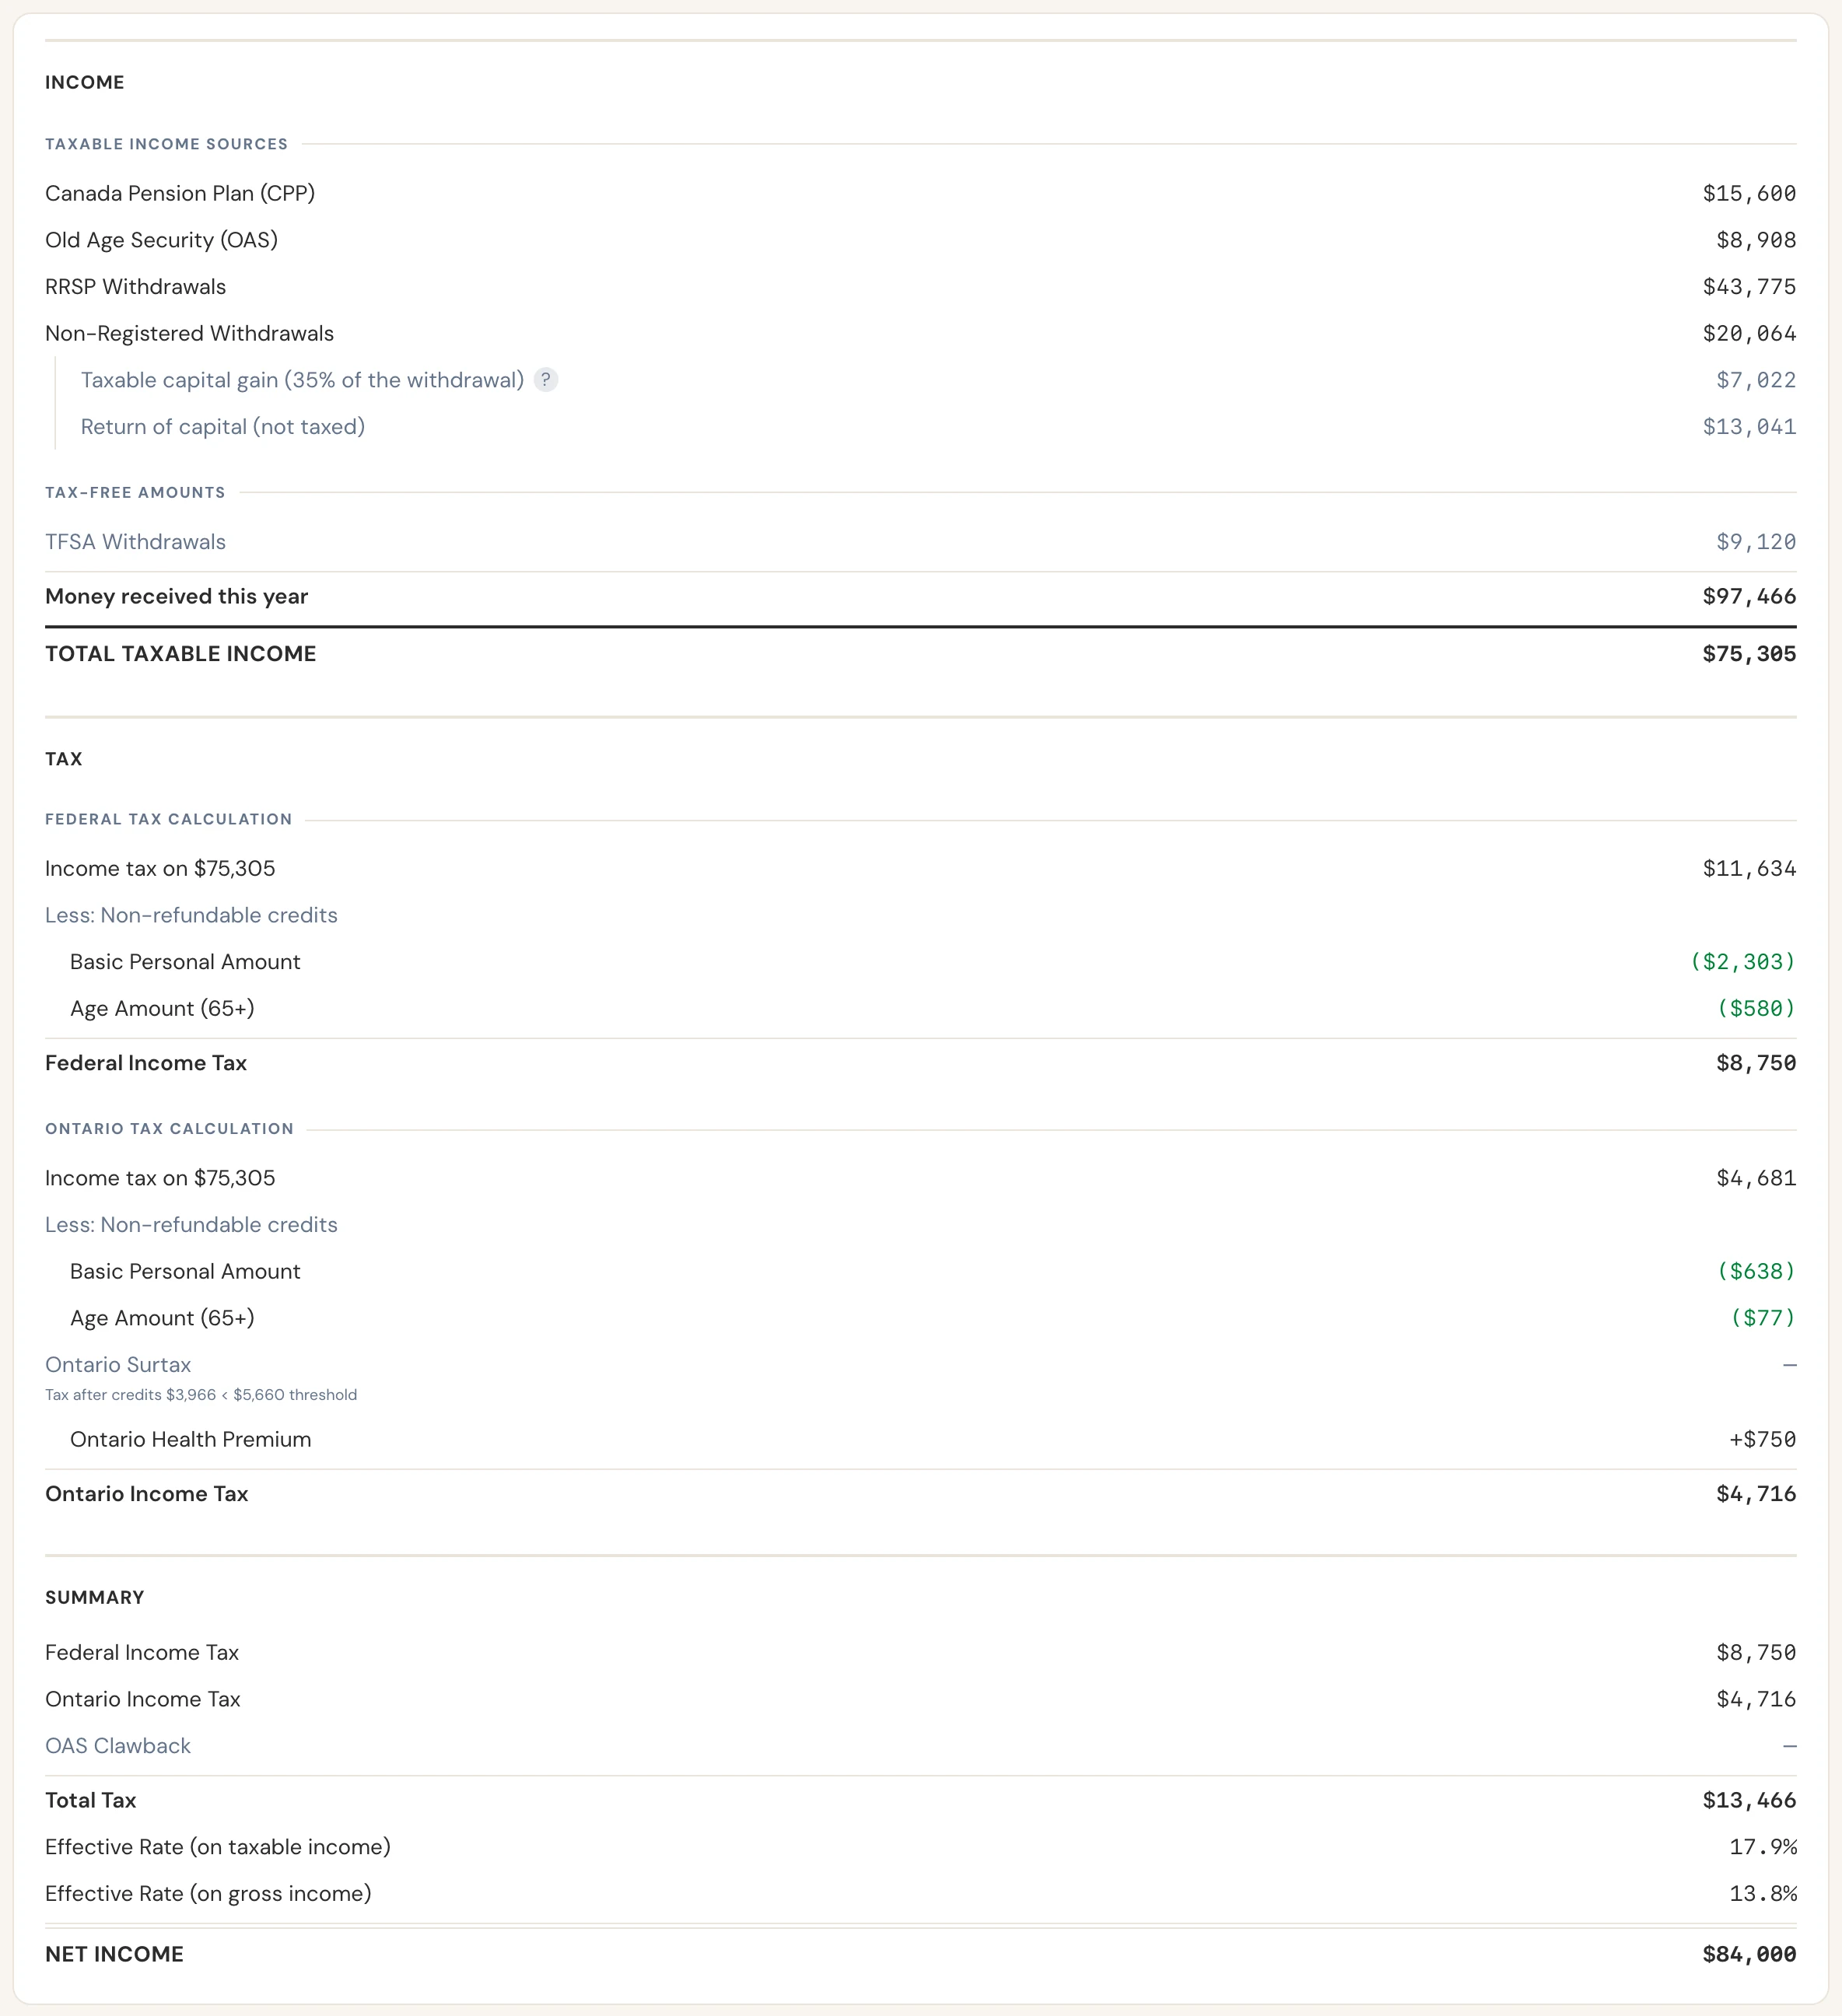Select the Total Tax label
Viewport: 1842px width, 2016px height.
[91, 1800]
